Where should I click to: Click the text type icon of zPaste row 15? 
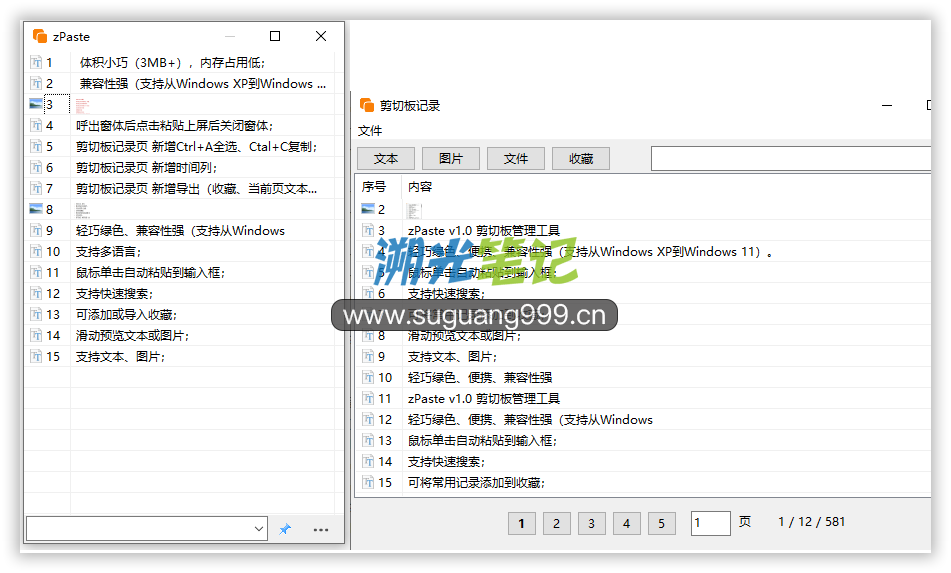click(36, 357)
